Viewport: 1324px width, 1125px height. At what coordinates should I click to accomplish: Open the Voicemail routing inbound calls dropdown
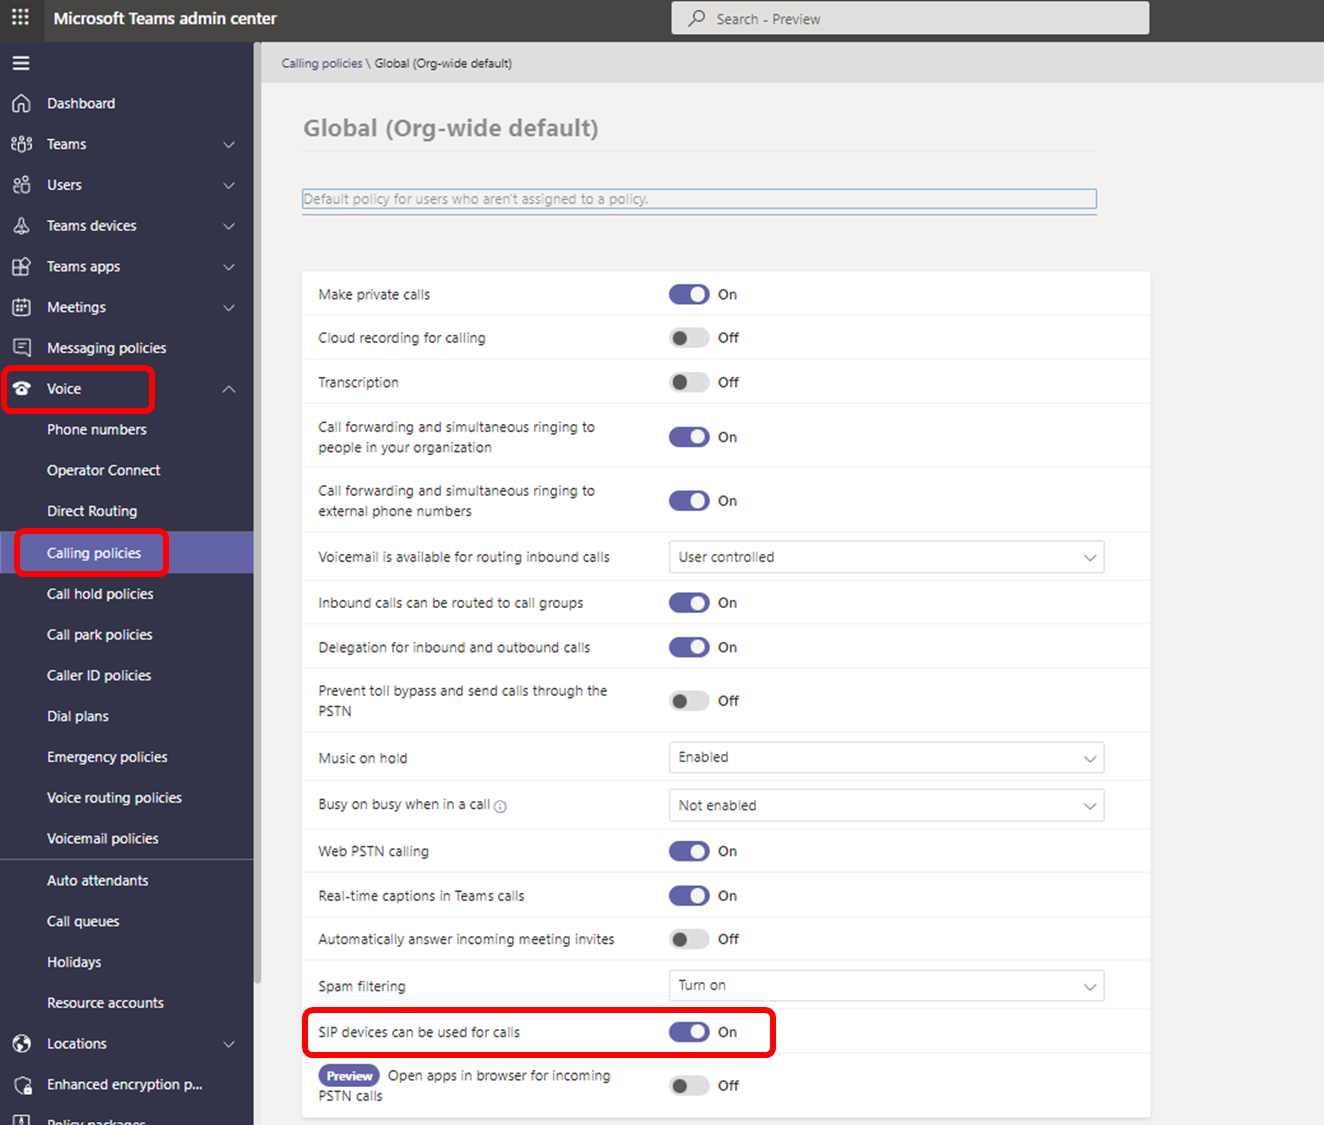(886, 557)
